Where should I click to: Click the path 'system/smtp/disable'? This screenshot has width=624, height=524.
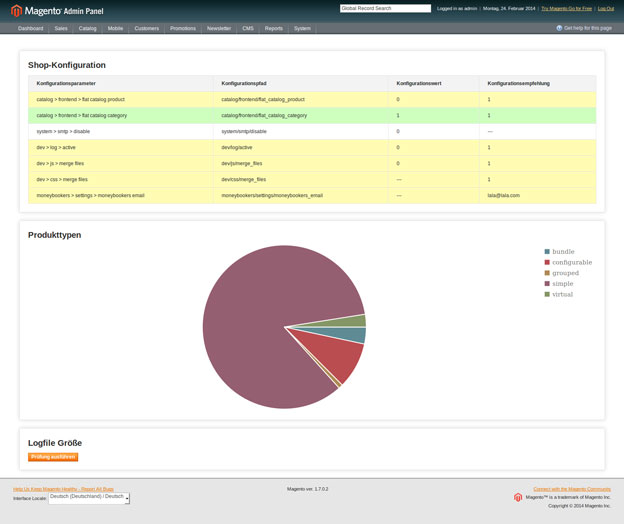[x=244, y=131]
